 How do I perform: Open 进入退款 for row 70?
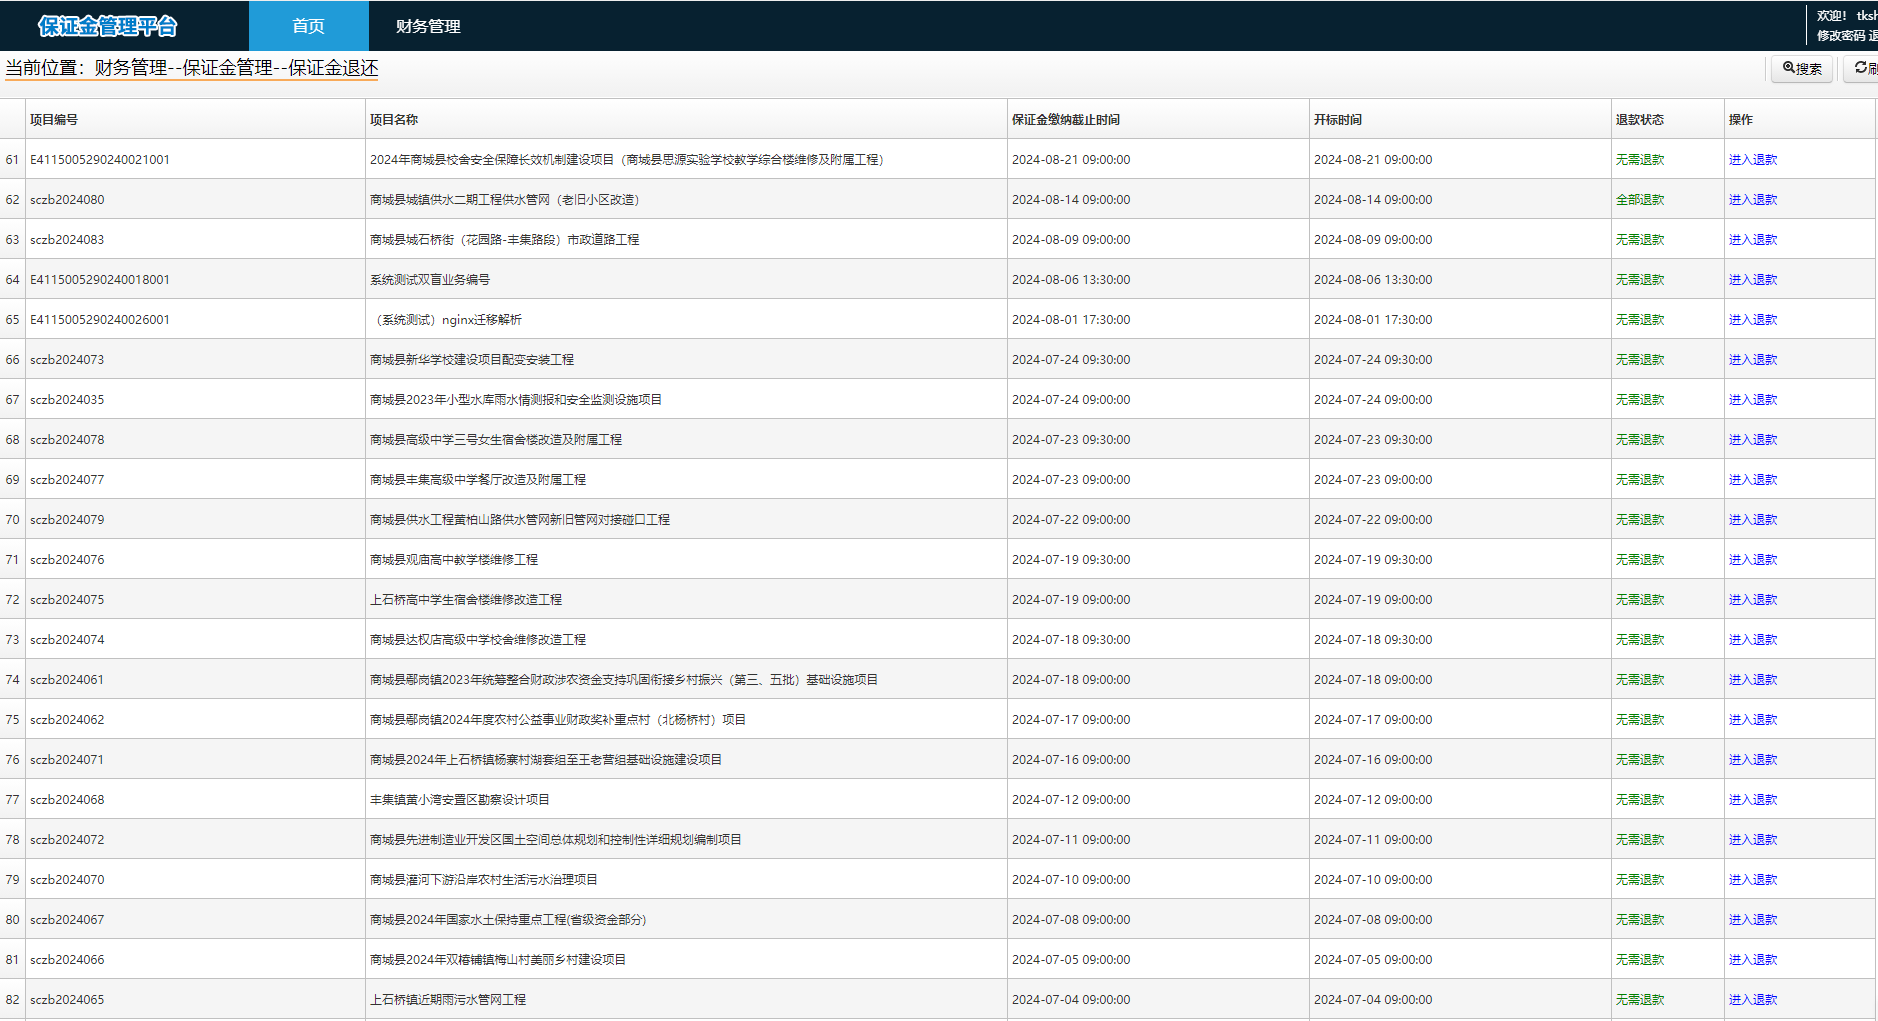(x=1753, y=520)
